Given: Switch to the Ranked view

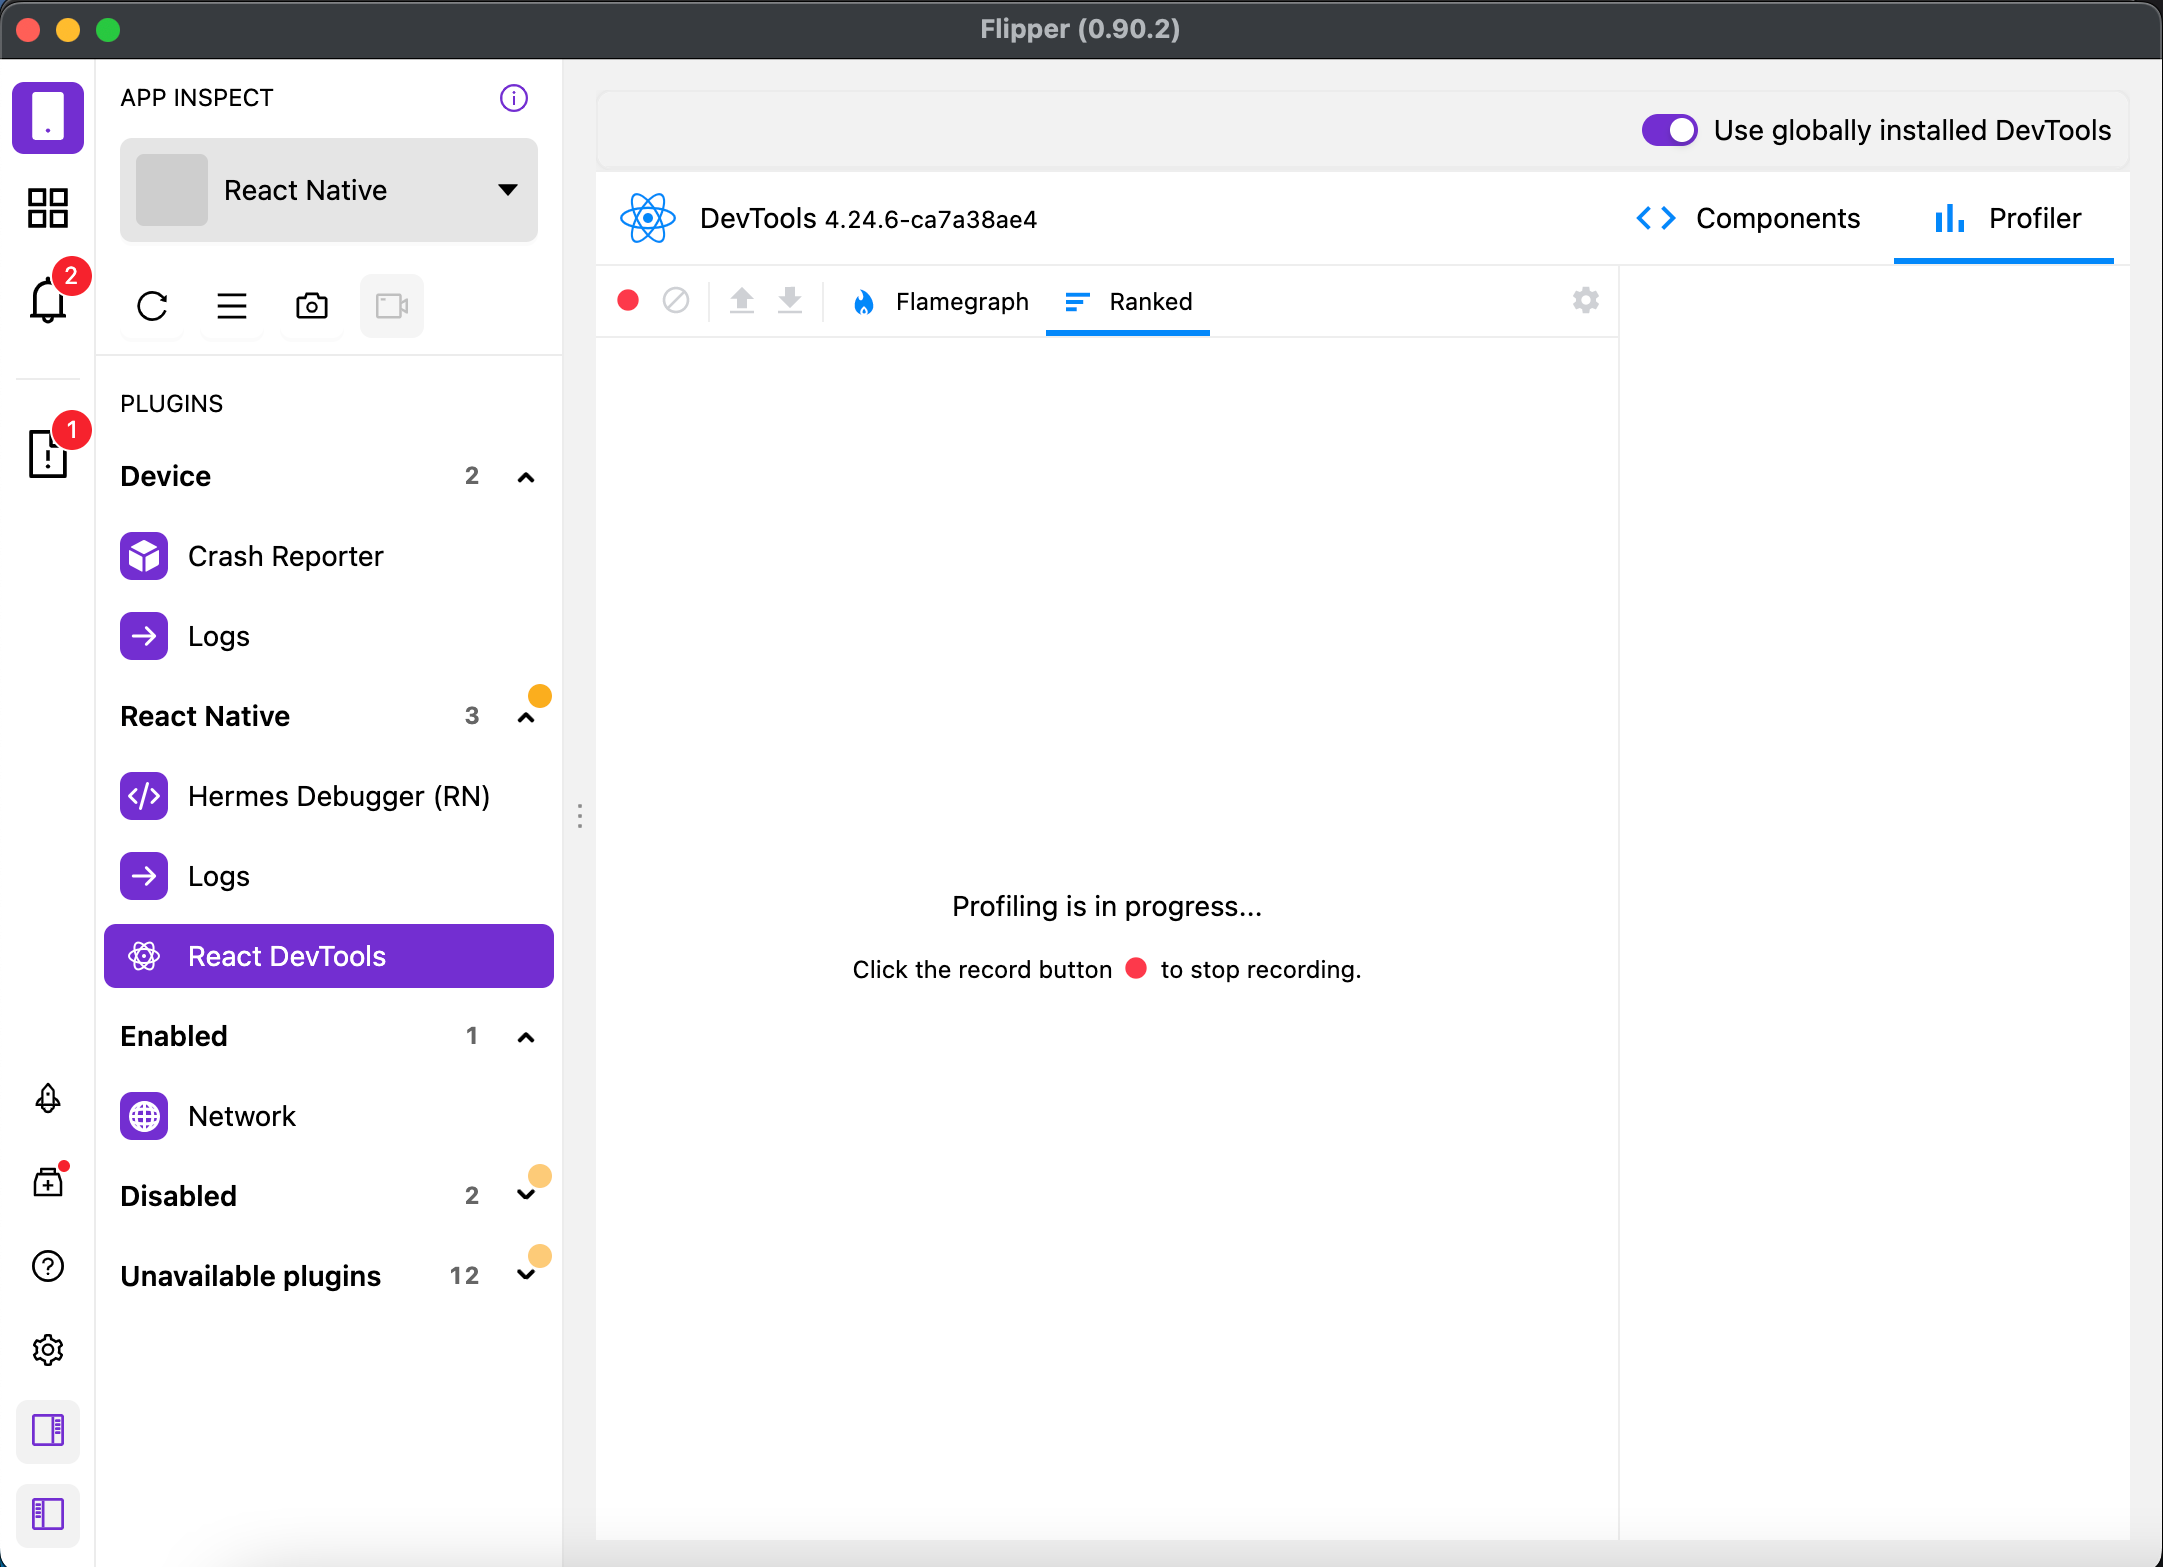Looking at the screenshot, I should pyautogui.click(x=1128, y=301).
